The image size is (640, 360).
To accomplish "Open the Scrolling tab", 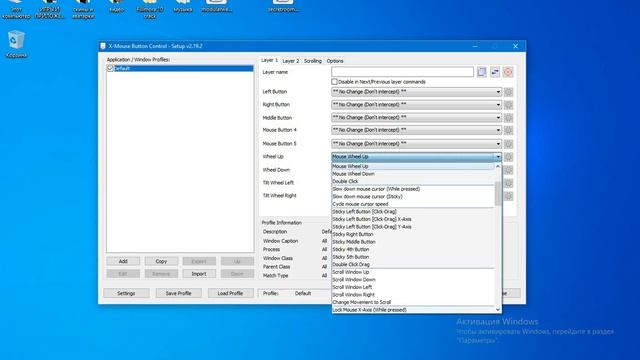I will [x=313, y=61].
